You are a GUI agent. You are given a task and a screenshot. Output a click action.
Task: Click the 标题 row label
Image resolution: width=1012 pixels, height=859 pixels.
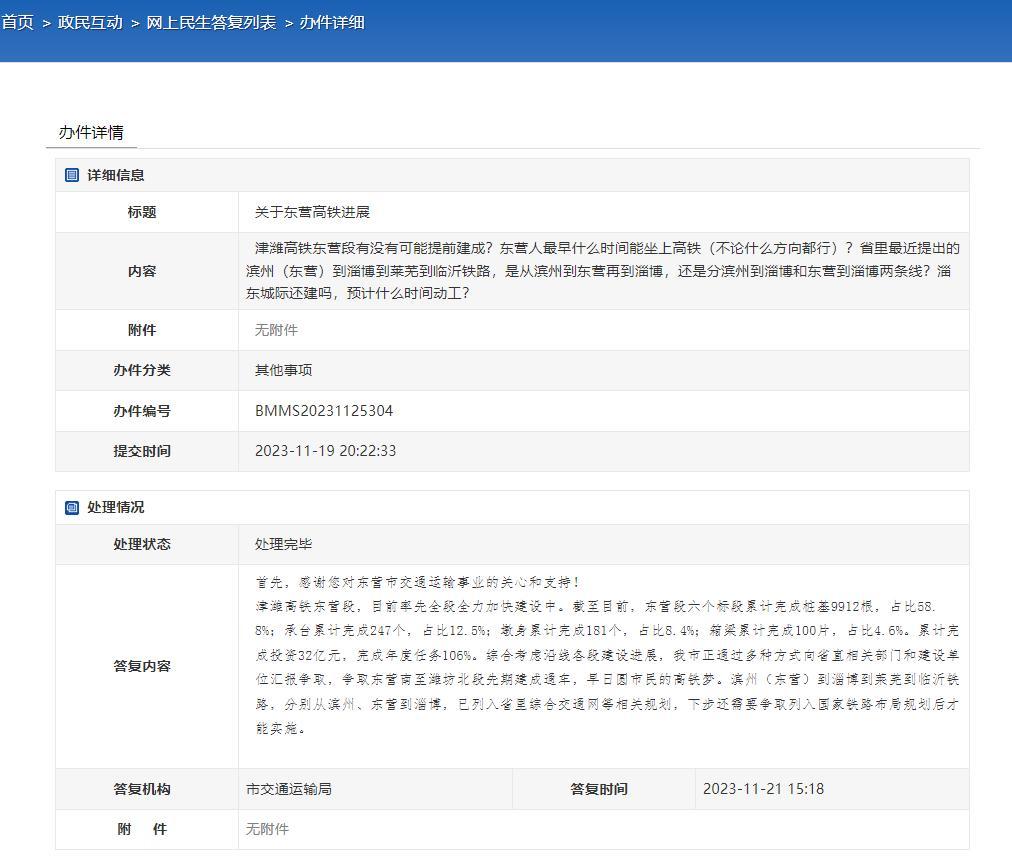click(142, 212)
